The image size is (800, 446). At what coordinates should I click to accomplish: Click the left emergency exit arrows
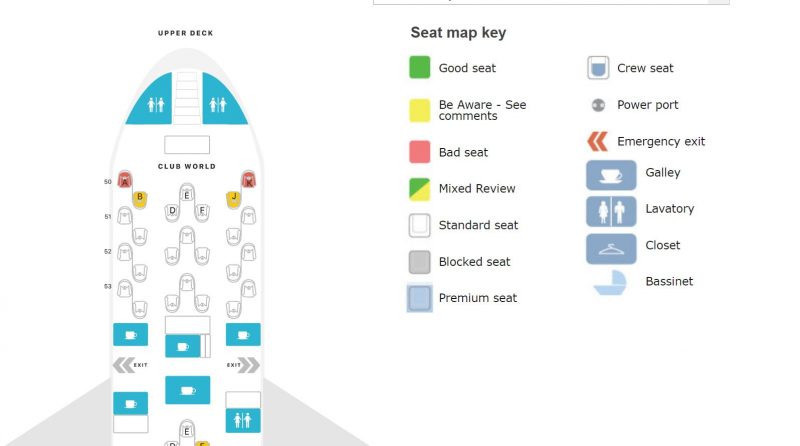pyautogui.click(x=124, y=365)
